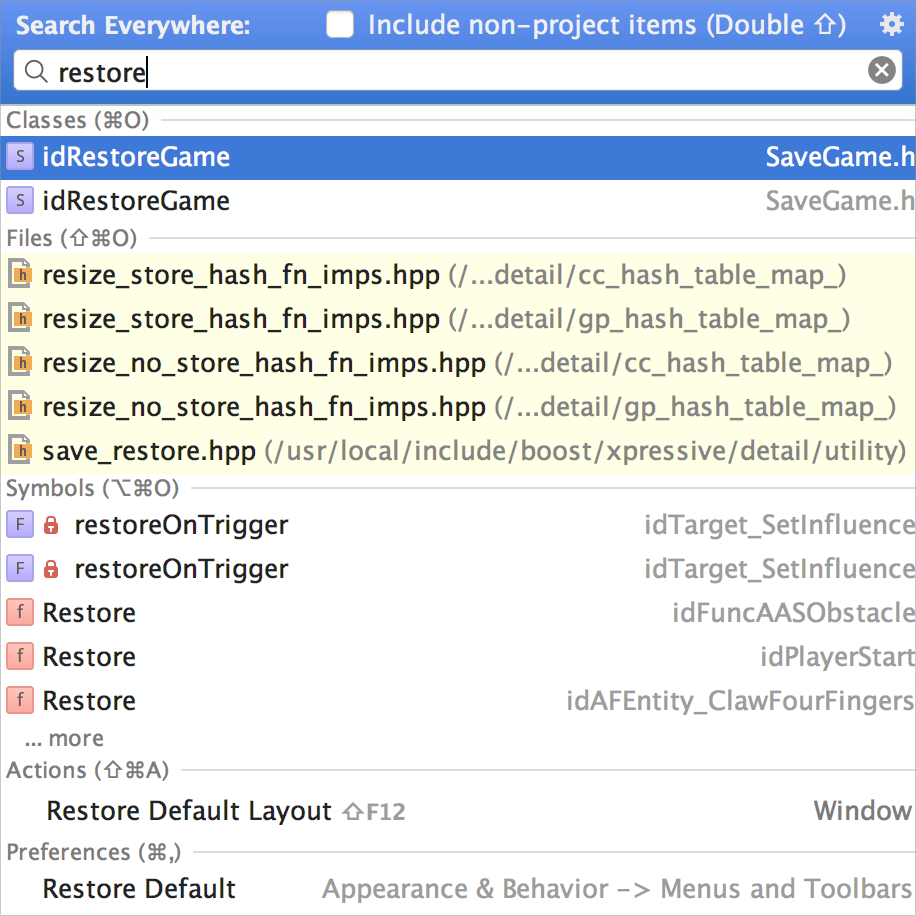Screen dimensions: 916x916
Task: Select the struct icon of the highlighted idRestoreGame
Action: (20, 157)
